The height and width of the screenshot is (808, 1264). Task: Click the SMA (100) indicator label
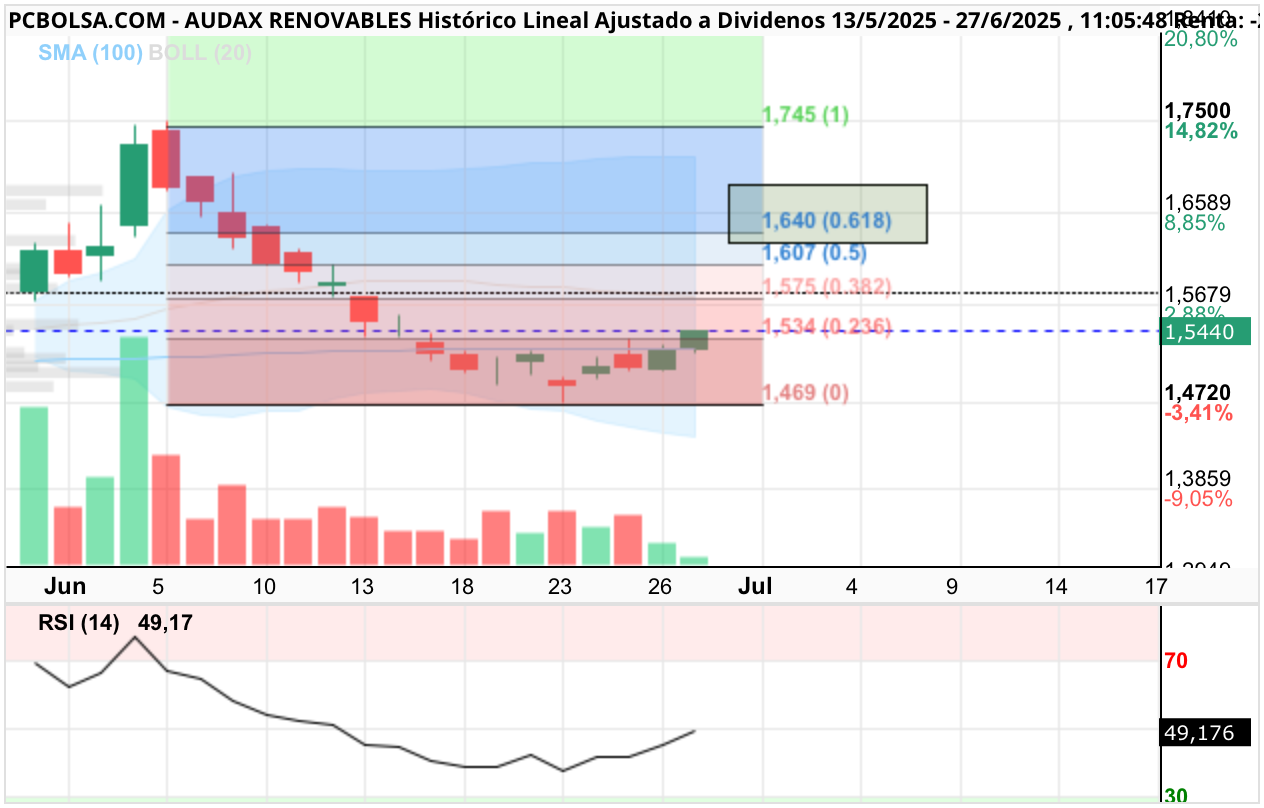92,54
